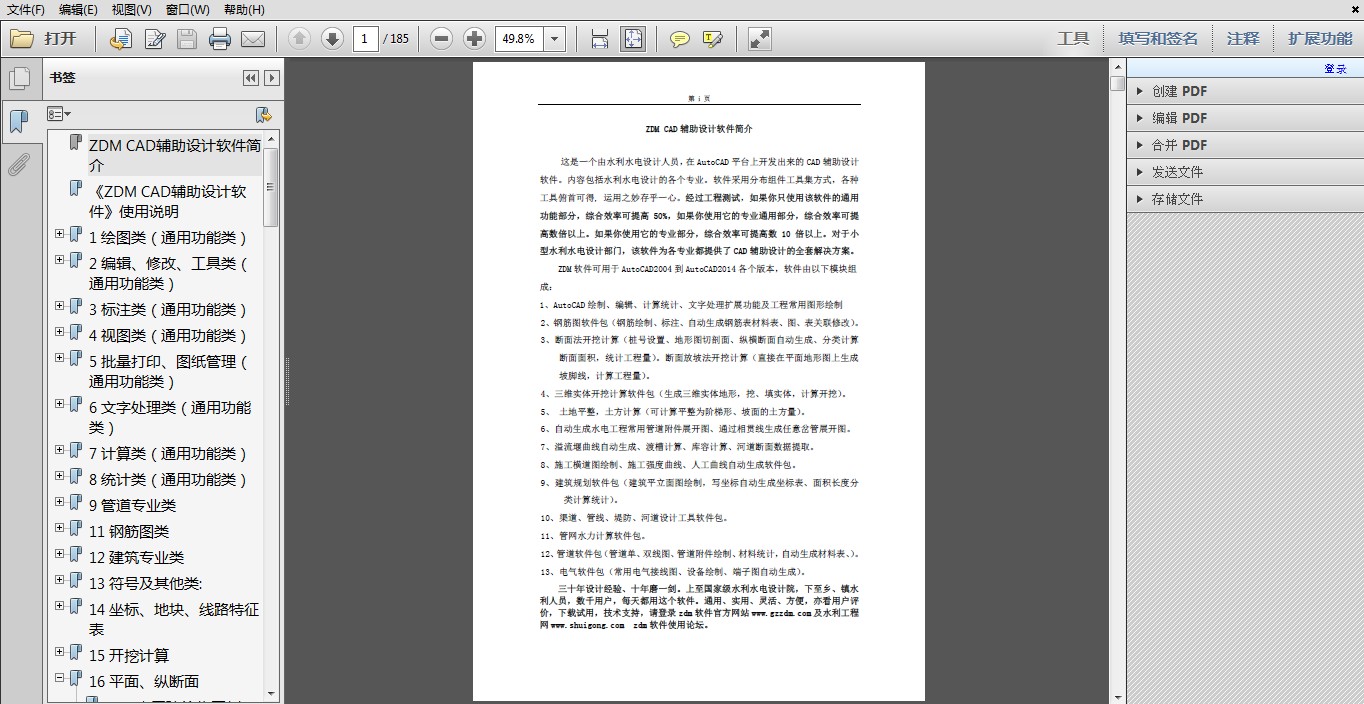Click the Open folder icon in toolbar
Viewport: 1364px width, 704px height.
click(21, 39)
